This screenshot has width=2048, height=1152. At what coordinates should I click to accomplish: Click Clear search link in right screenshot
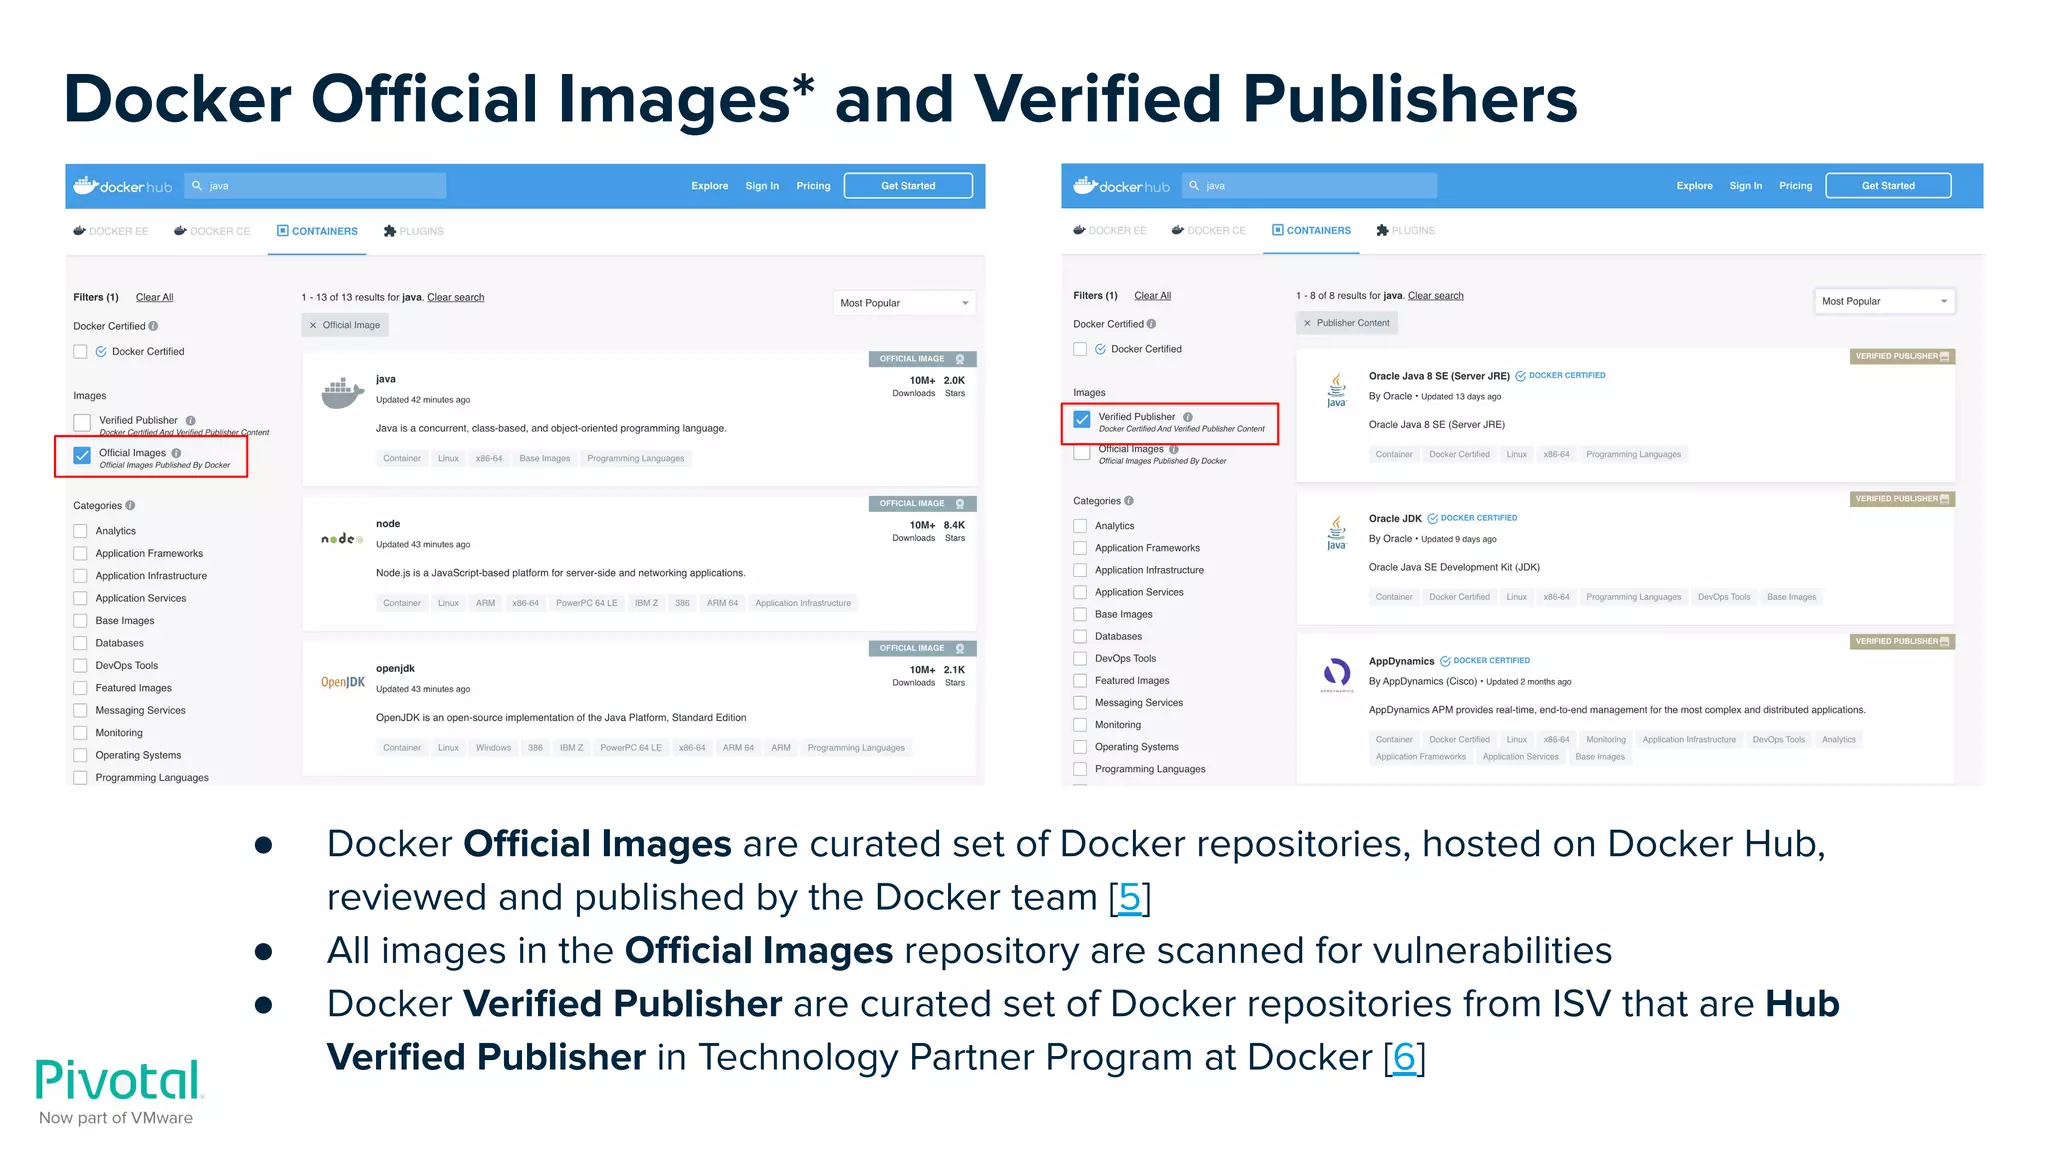pyautogui.click(x=1436, y=296)
